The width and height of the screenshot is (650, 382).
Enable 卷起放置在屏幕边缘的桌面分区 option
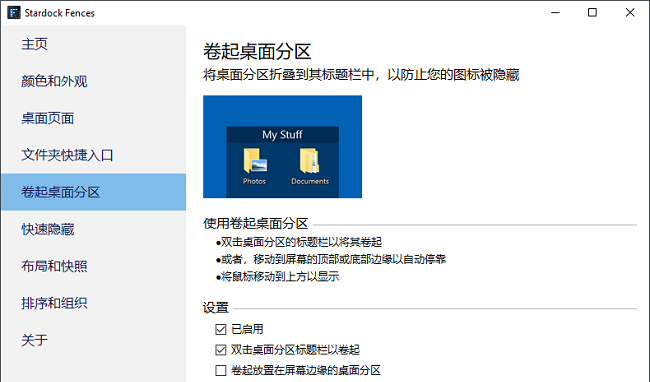pyautogui.click(x=221, y=370)
